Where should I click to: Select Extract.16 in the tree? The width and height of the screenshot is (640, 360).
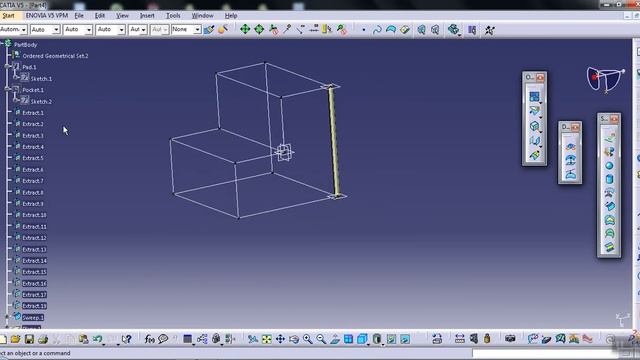coord(34,283)
